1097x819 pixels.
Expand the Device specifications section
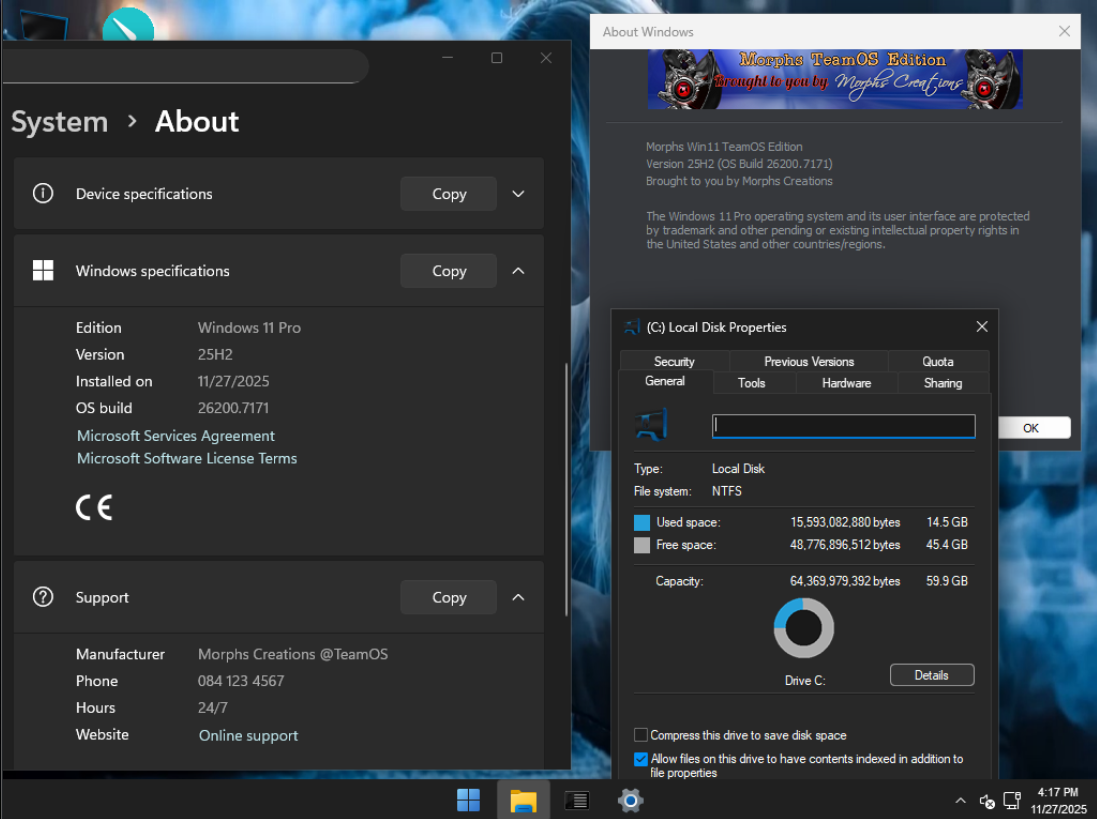(518, 194)
